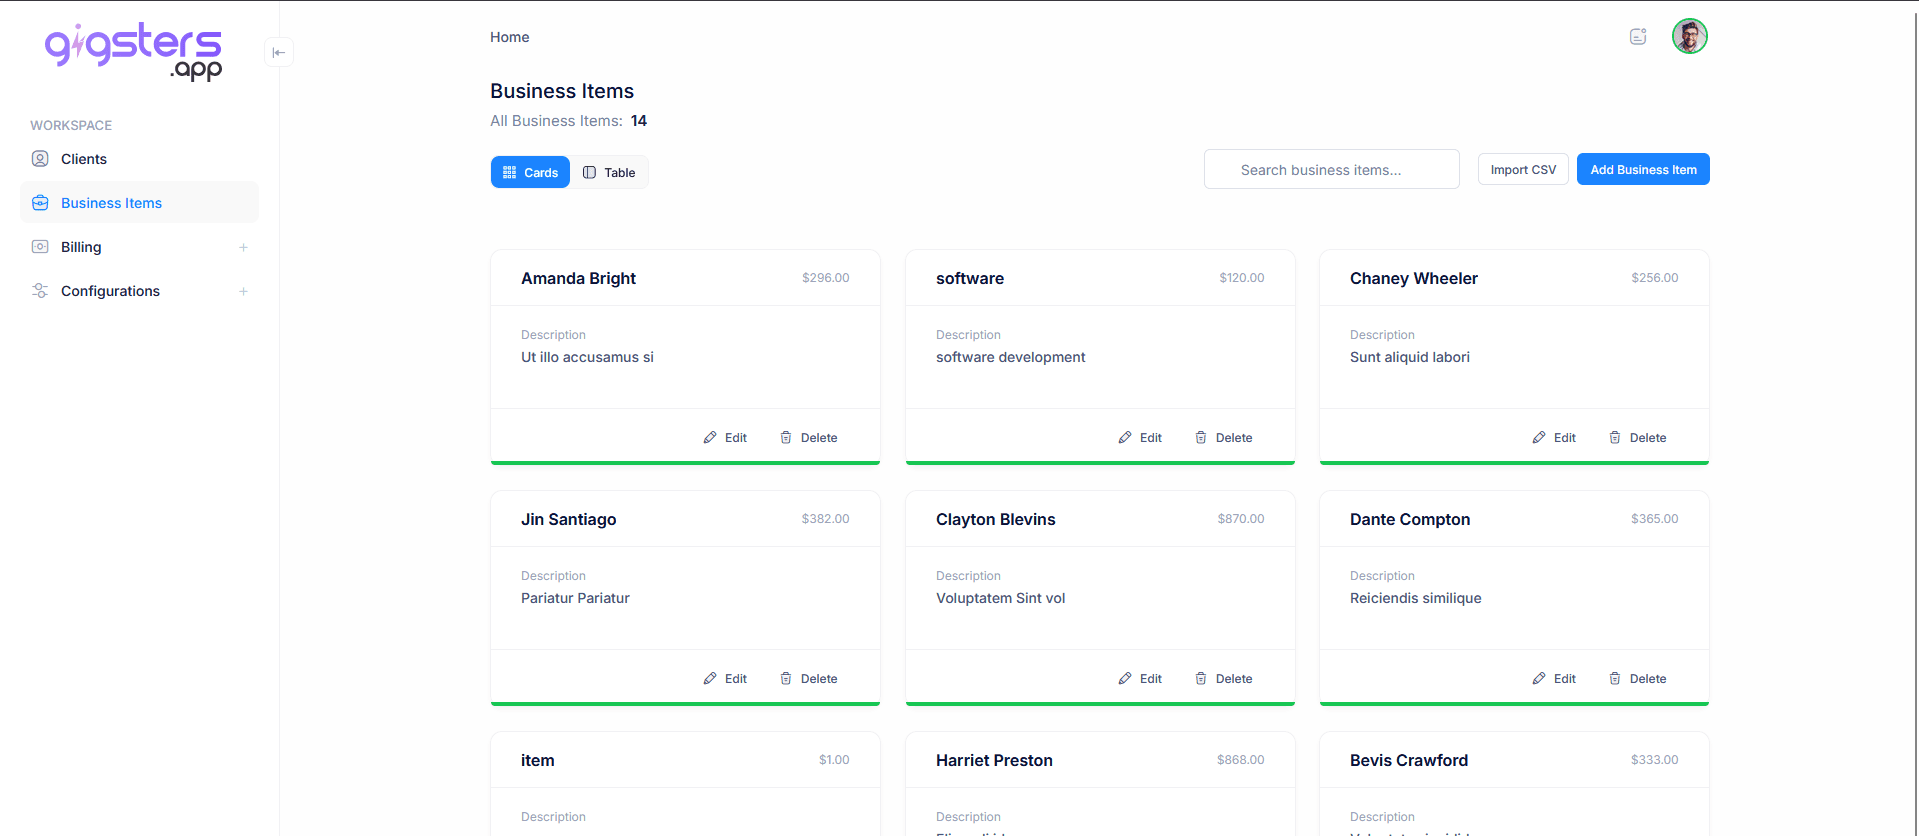
Task: Click the trash Delete icon on software card
Action: pyautogui.click(x=1201, y=438)
